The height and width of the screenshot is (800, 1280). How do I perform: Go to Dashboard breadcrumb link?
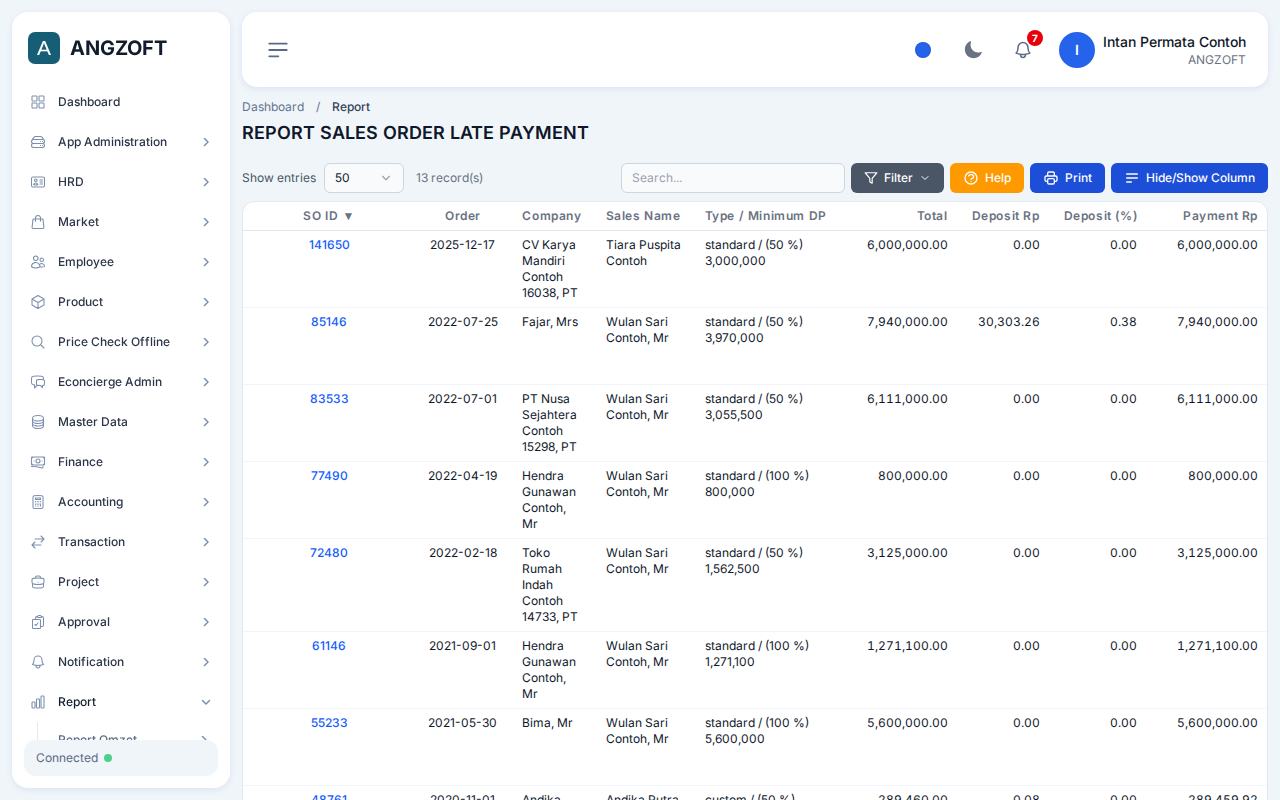pos(273,107)
